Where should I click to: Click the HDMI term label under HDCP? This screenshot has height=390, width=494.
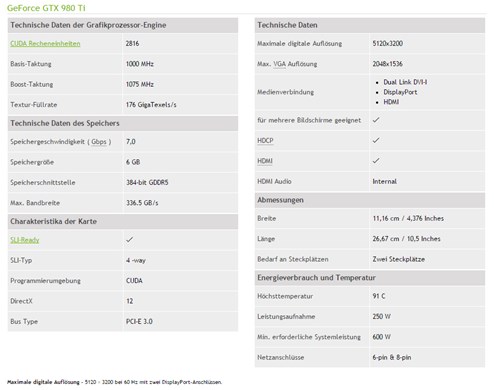(265, 161)
